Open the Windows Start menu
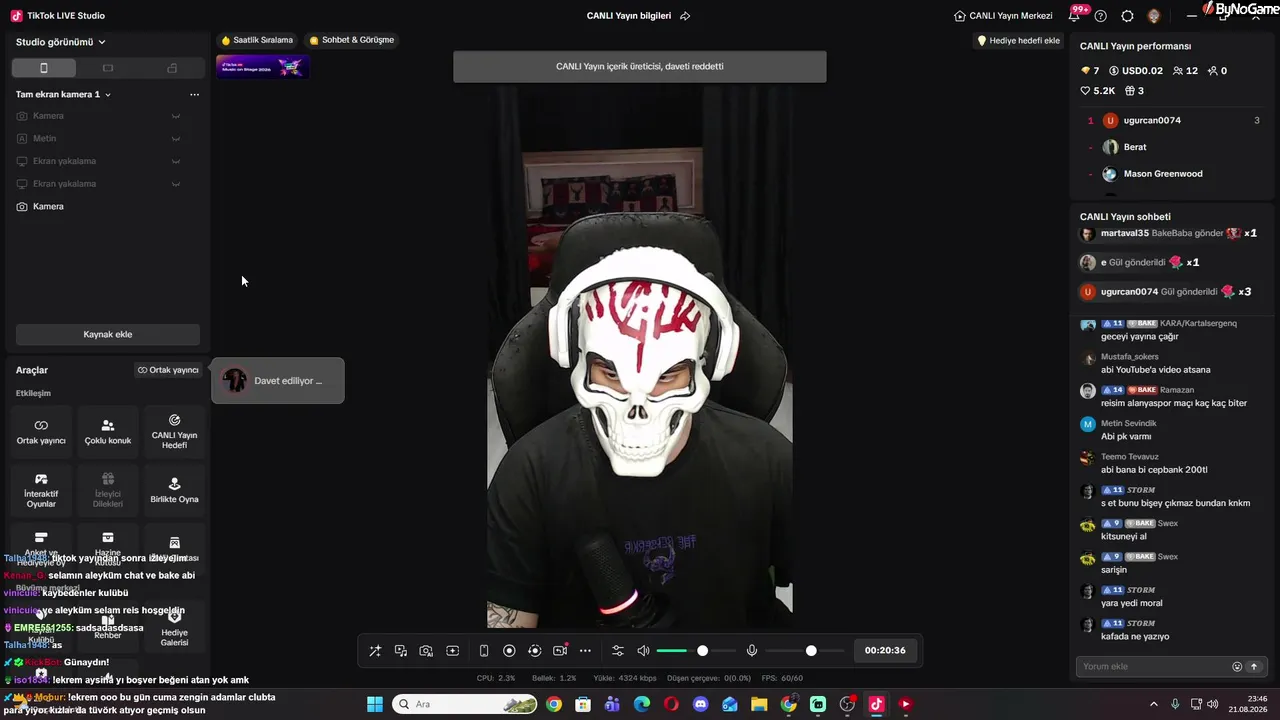The height and width of the screenshot is (720, 1280). click(x=374, y=704)
